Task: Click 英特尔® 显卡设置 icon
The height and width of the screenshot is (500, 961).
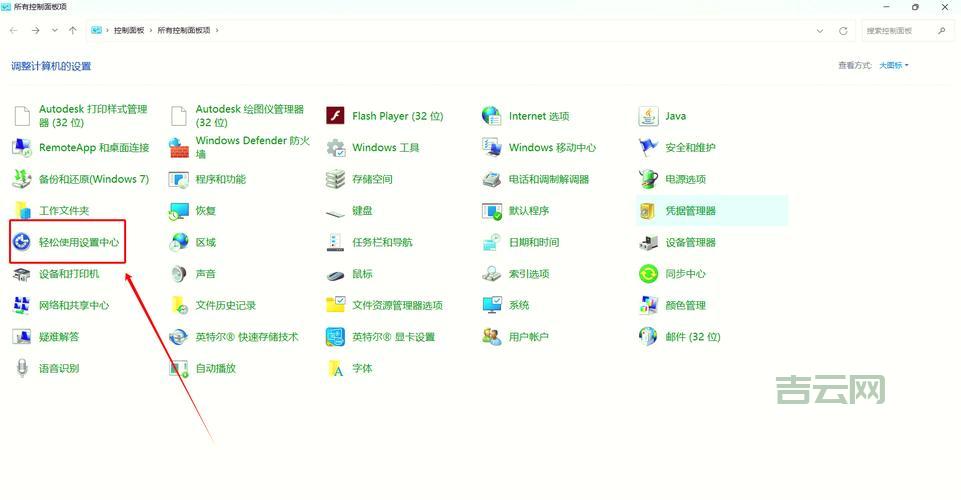Action: [335, 337]
